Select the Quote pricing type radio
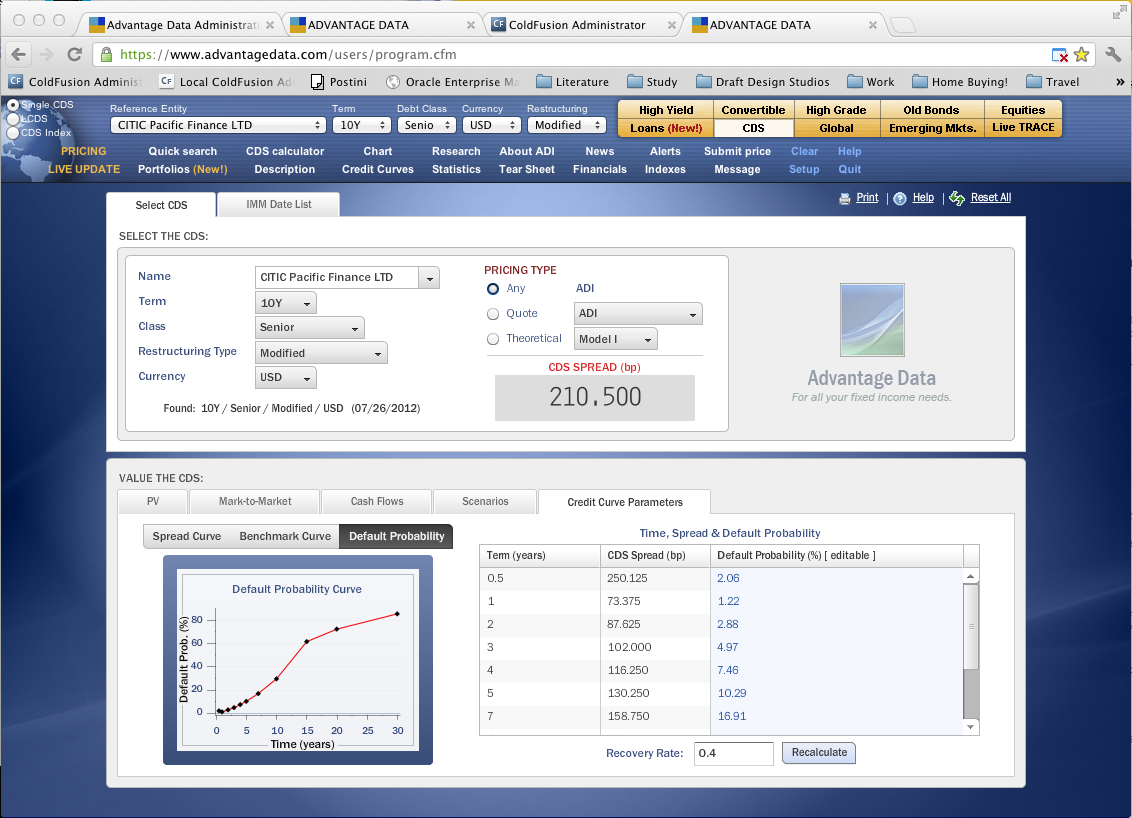Viewport: 1132px width, 818px height. pos(493,314)
